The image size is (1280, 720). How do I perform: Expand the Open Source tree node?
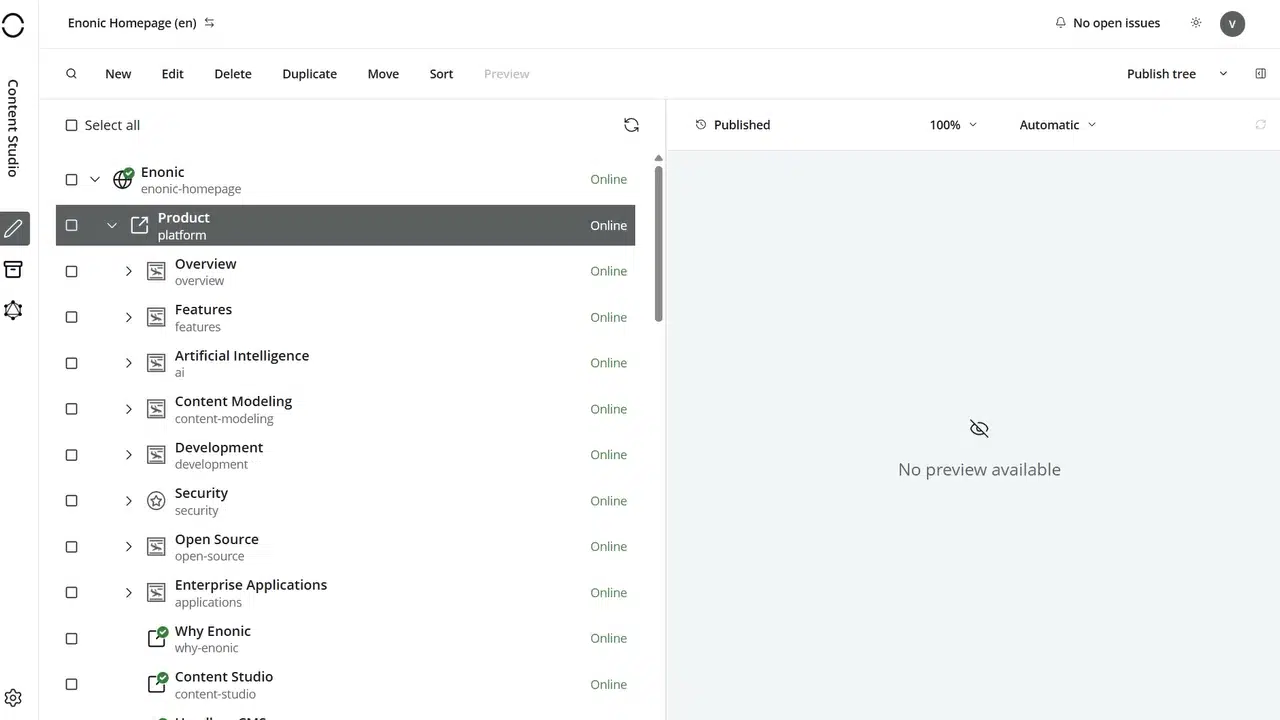click(x=128, y=547)
